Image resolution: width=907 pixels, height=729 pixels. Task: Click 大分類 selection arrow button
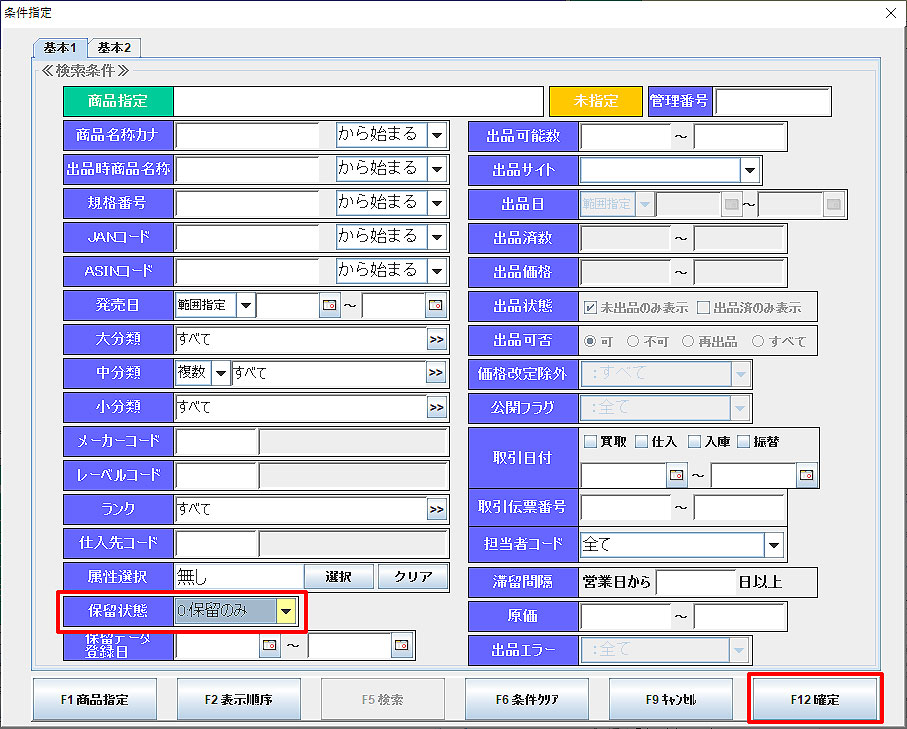click(436, 340)
